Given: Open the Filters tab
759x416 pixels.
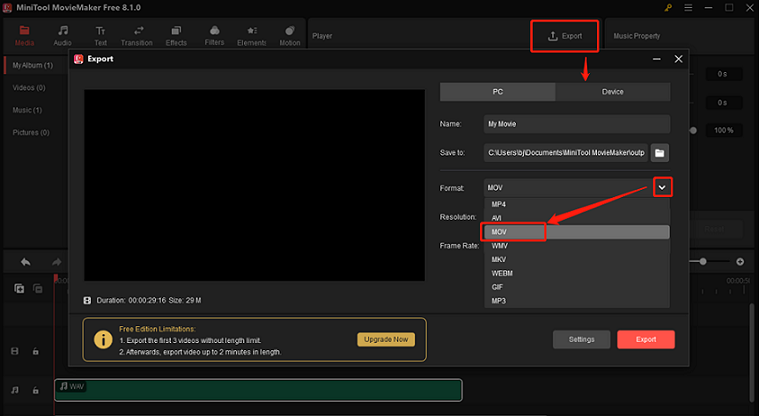Looking at the screenshot, I should click(214, 36).
